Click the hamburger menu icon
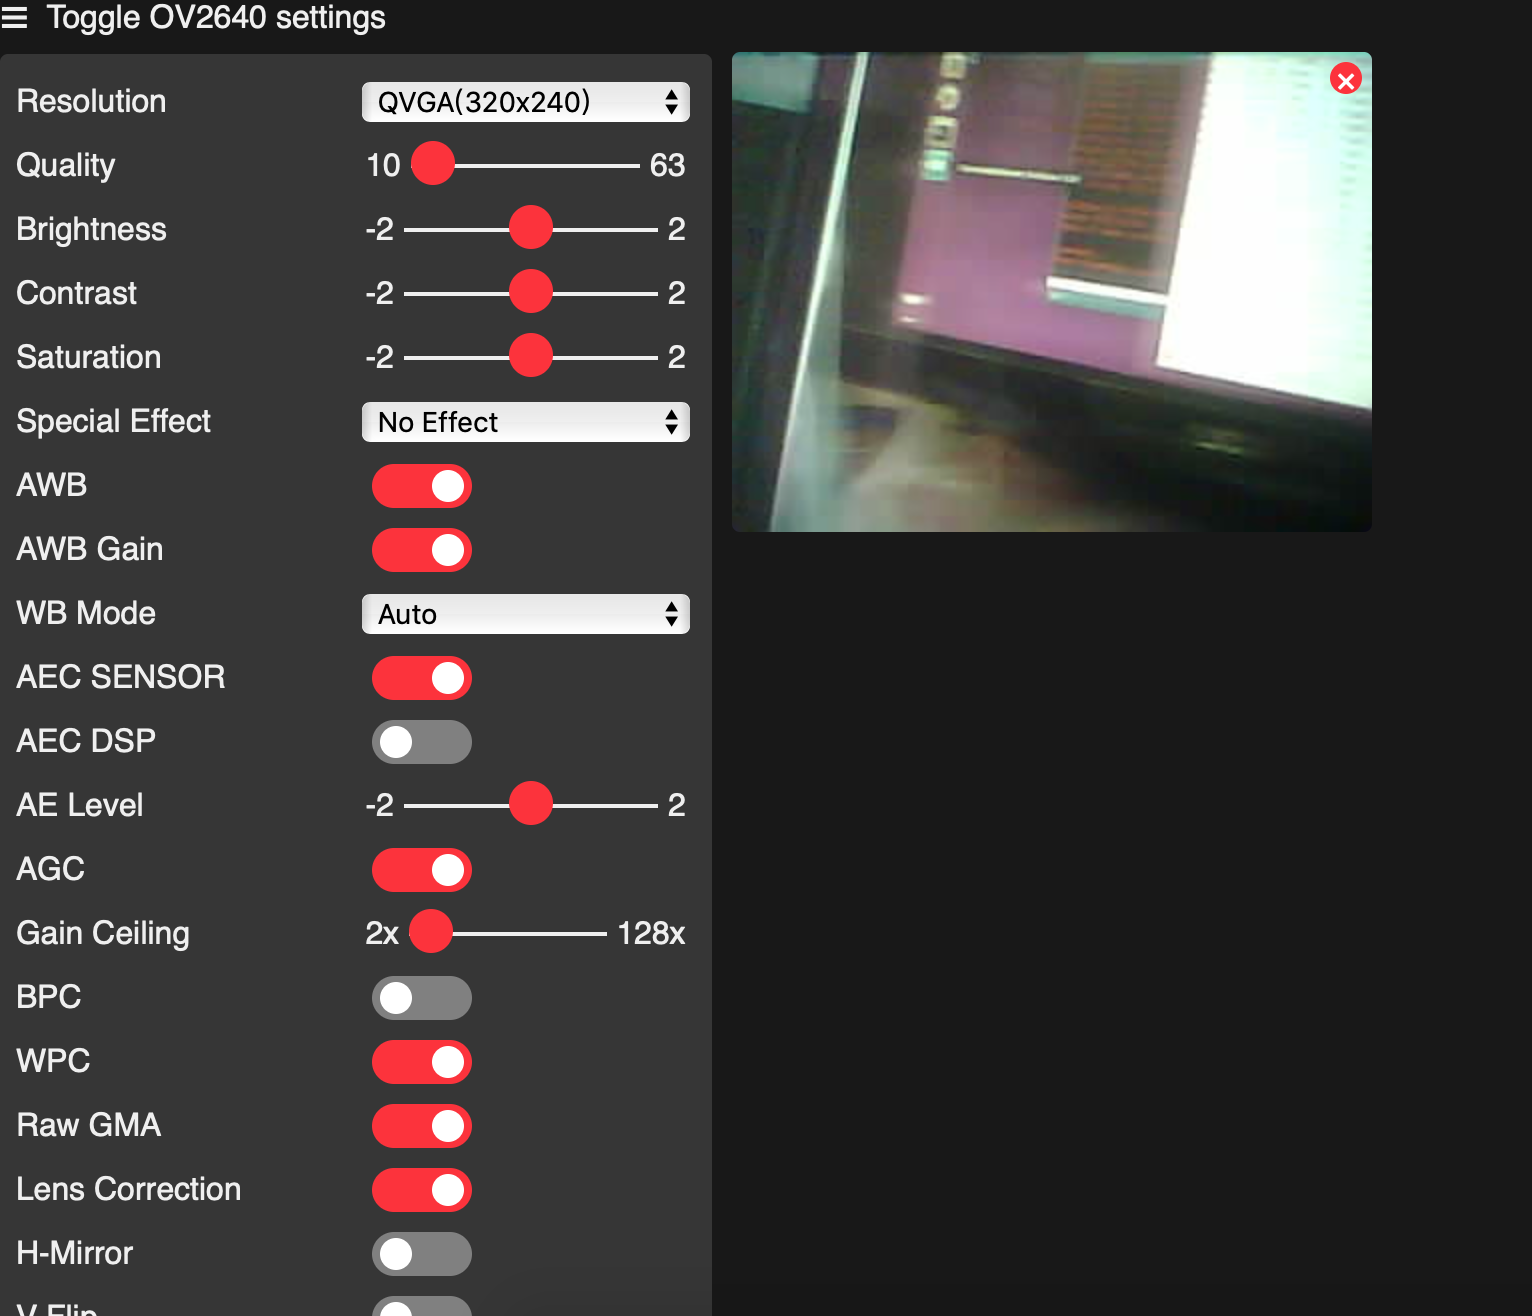This screenshot has width=1532, height=1316. pyautogui.click(x=15, y=18)
